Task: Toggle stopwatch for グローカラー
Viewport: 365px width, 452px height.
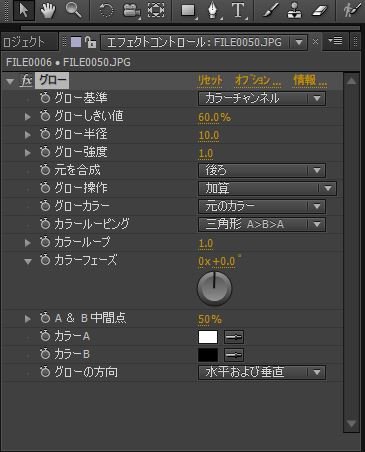Action: coord(45,206)
